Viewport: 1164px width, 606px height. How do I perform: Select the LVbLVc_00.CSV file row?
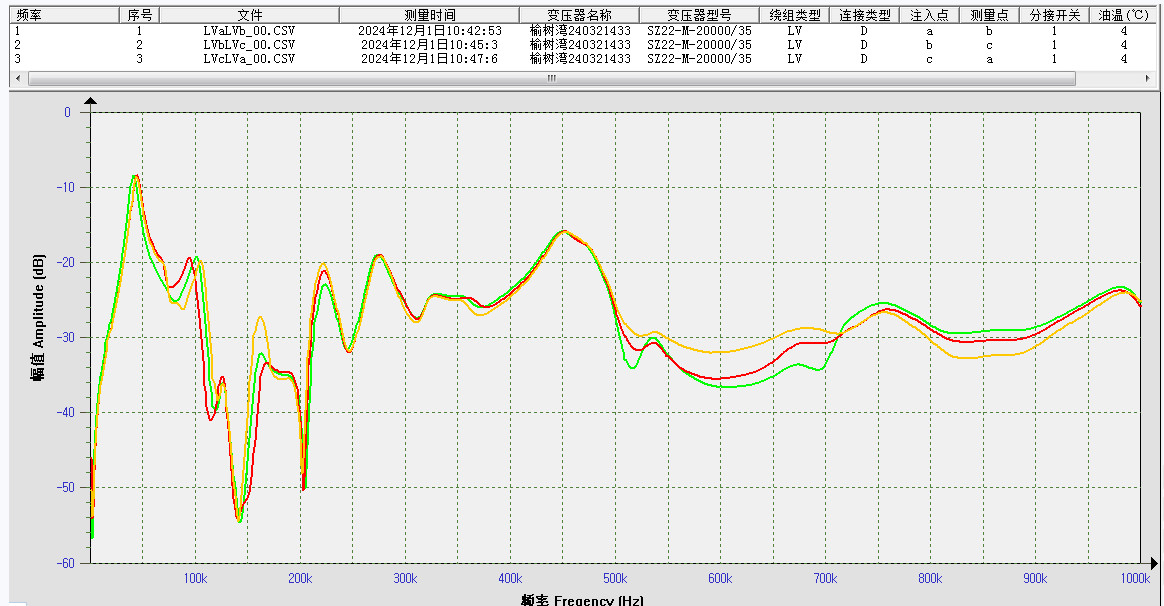pyautogui.click(x=248, y=45)
